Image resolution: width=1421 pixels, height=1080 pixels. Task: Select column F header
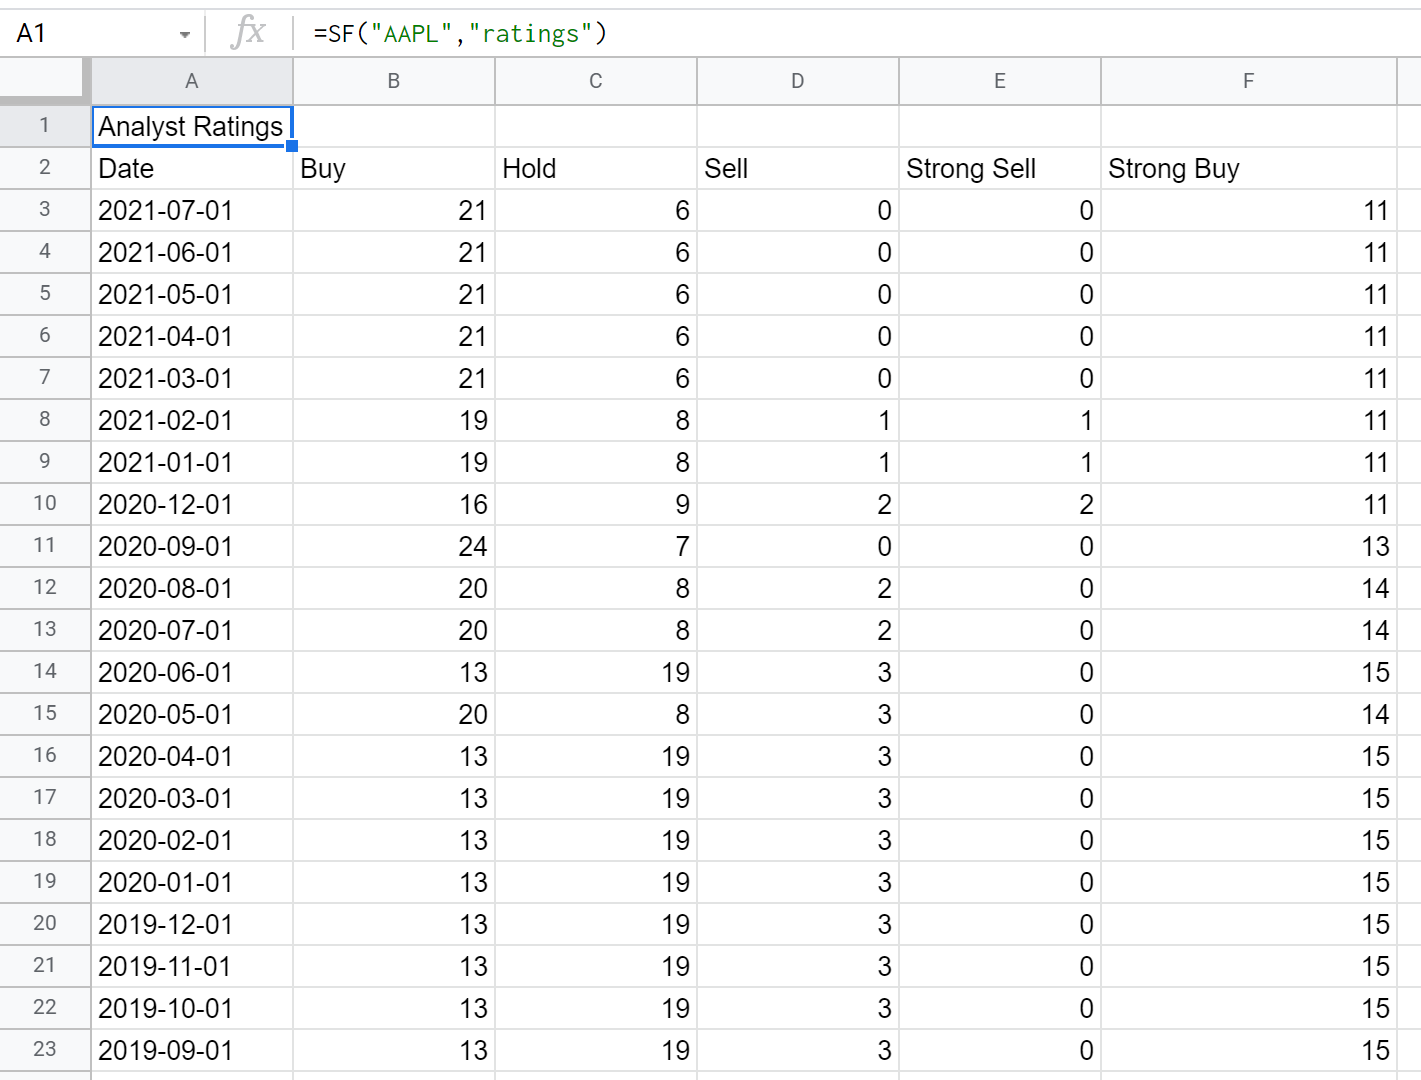(1249, 81)
